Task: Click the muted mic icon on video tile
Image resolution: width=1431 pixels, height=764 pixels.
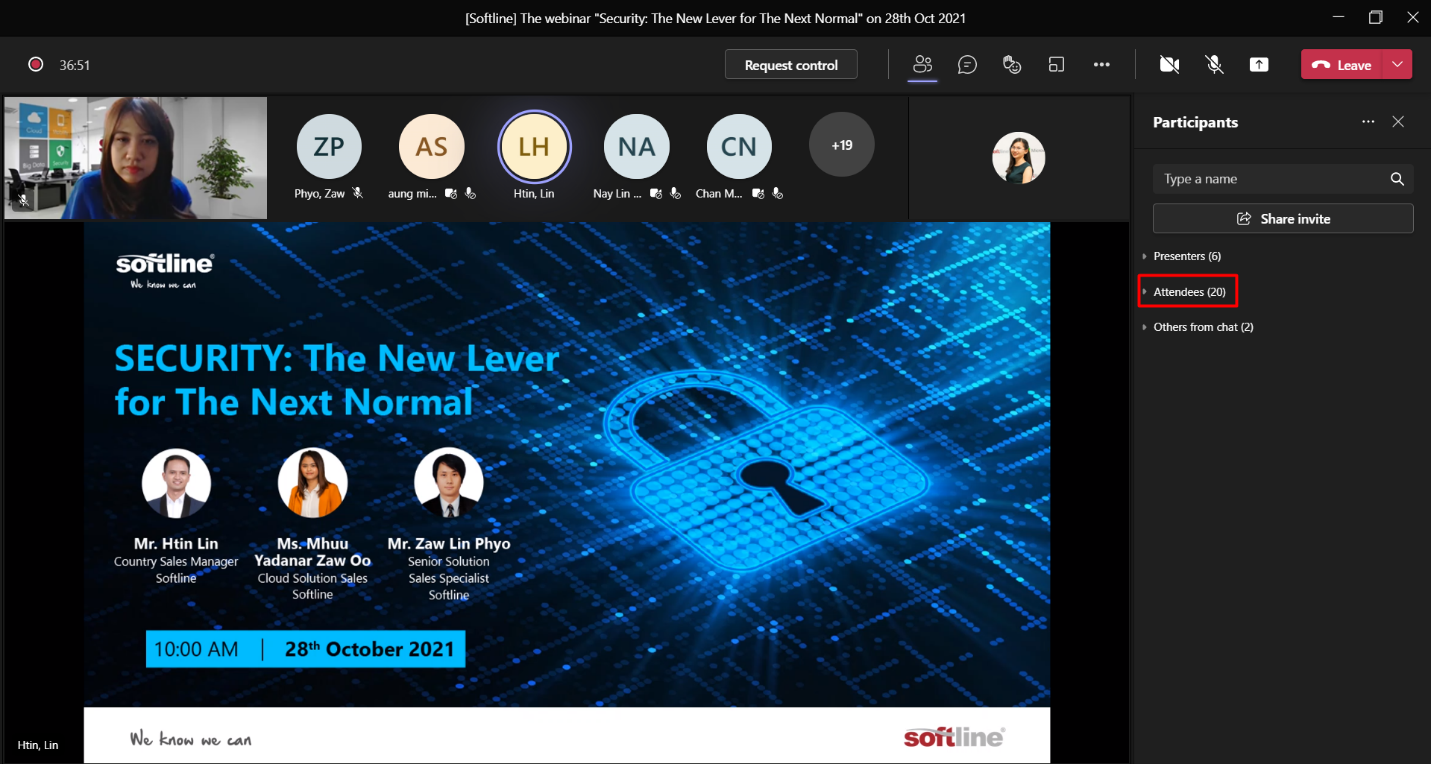Action: [23, 201]
